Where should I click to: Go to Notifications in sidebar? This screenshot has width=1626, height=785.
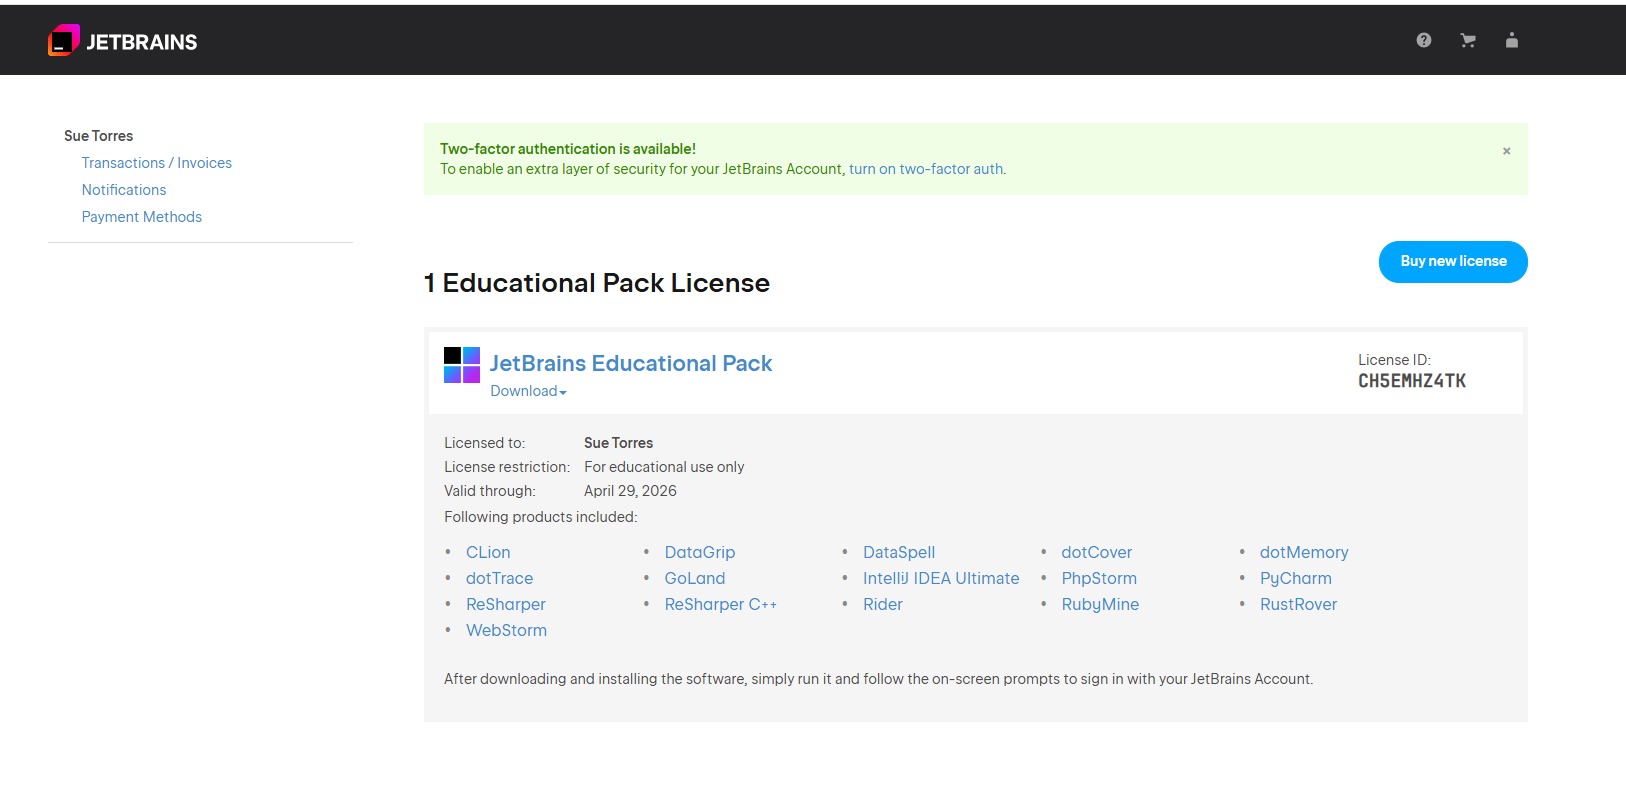pyautogui.click(x=124, y=190)
